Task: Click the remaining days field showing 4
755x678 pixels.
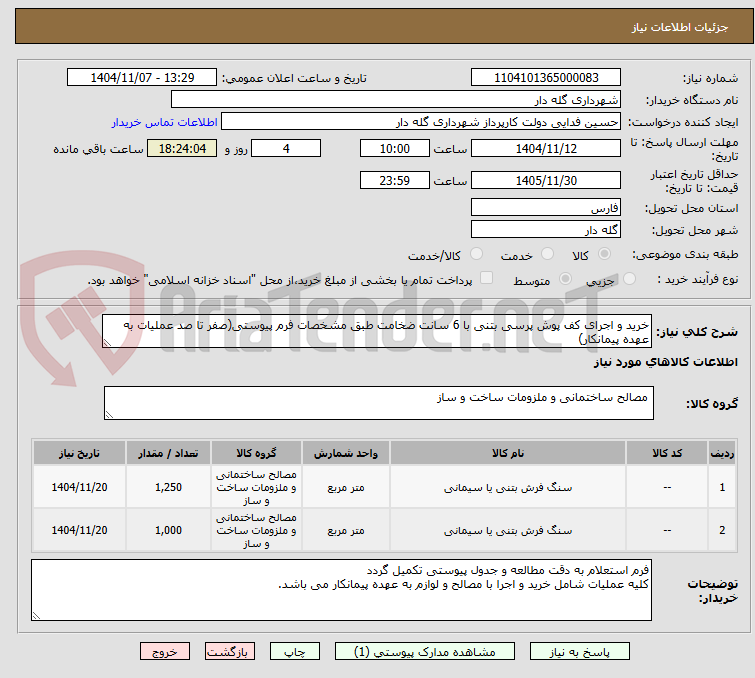Action: (x=286, y=148)
